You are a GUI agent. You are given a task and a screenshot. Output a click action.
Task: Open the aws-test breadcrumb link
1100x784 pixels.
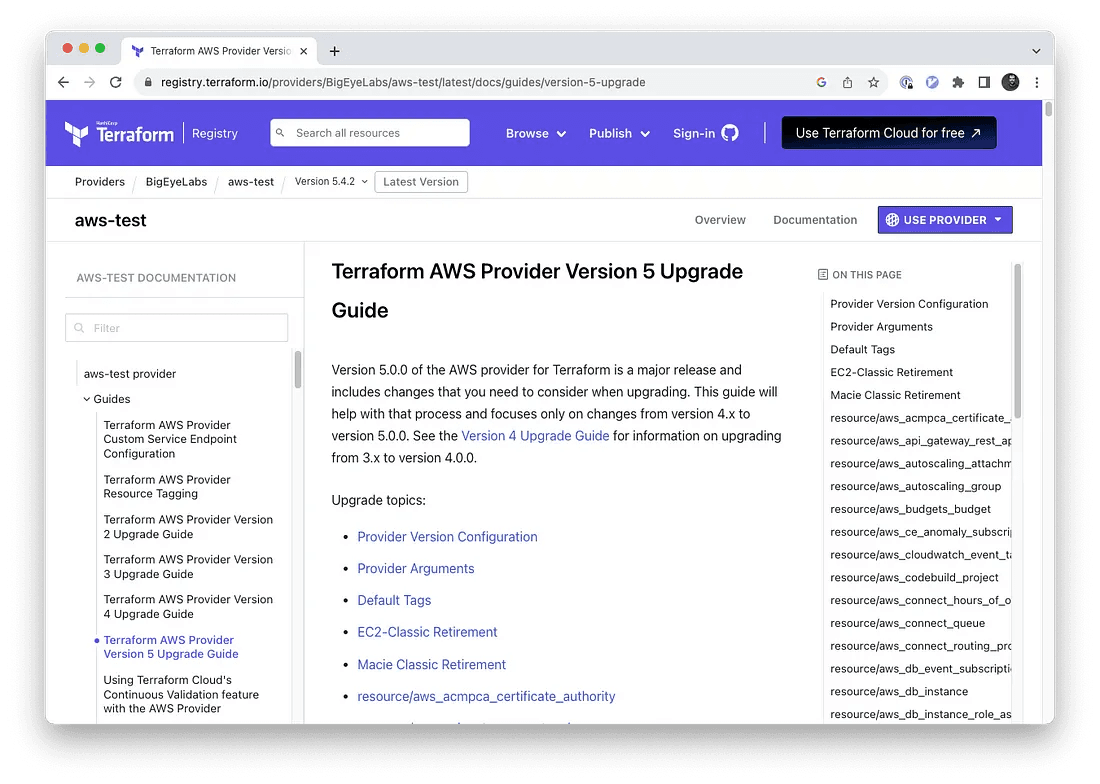point(250,182)
